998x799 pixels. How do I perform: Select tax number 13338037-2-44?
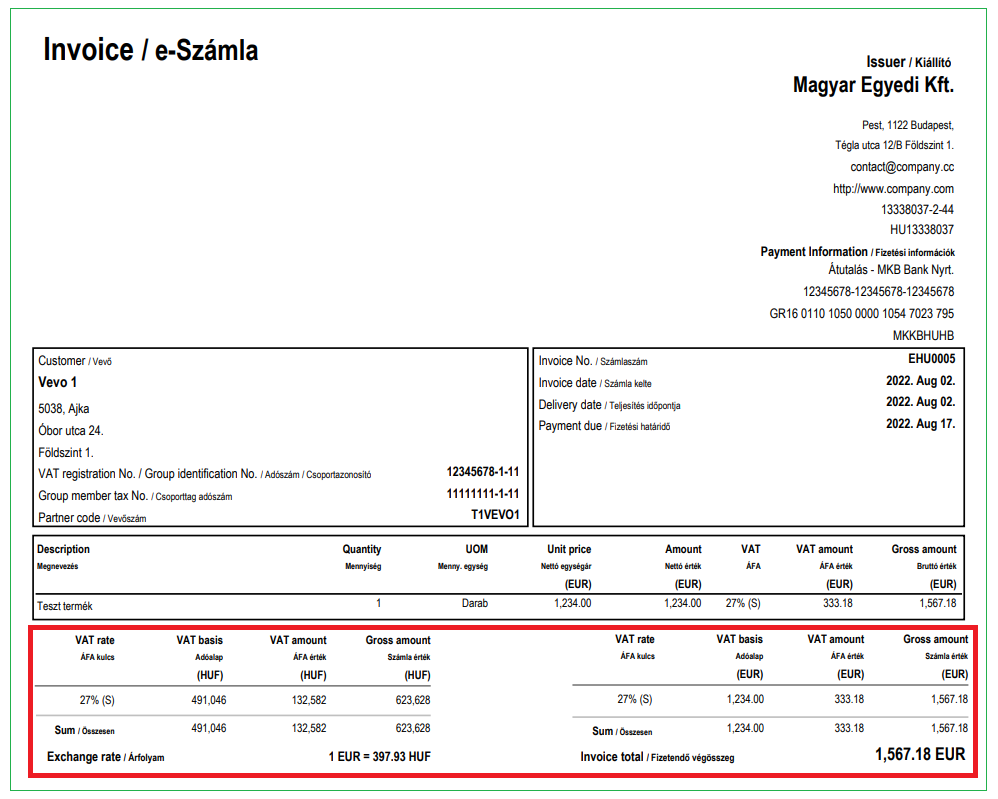point(917,209)
